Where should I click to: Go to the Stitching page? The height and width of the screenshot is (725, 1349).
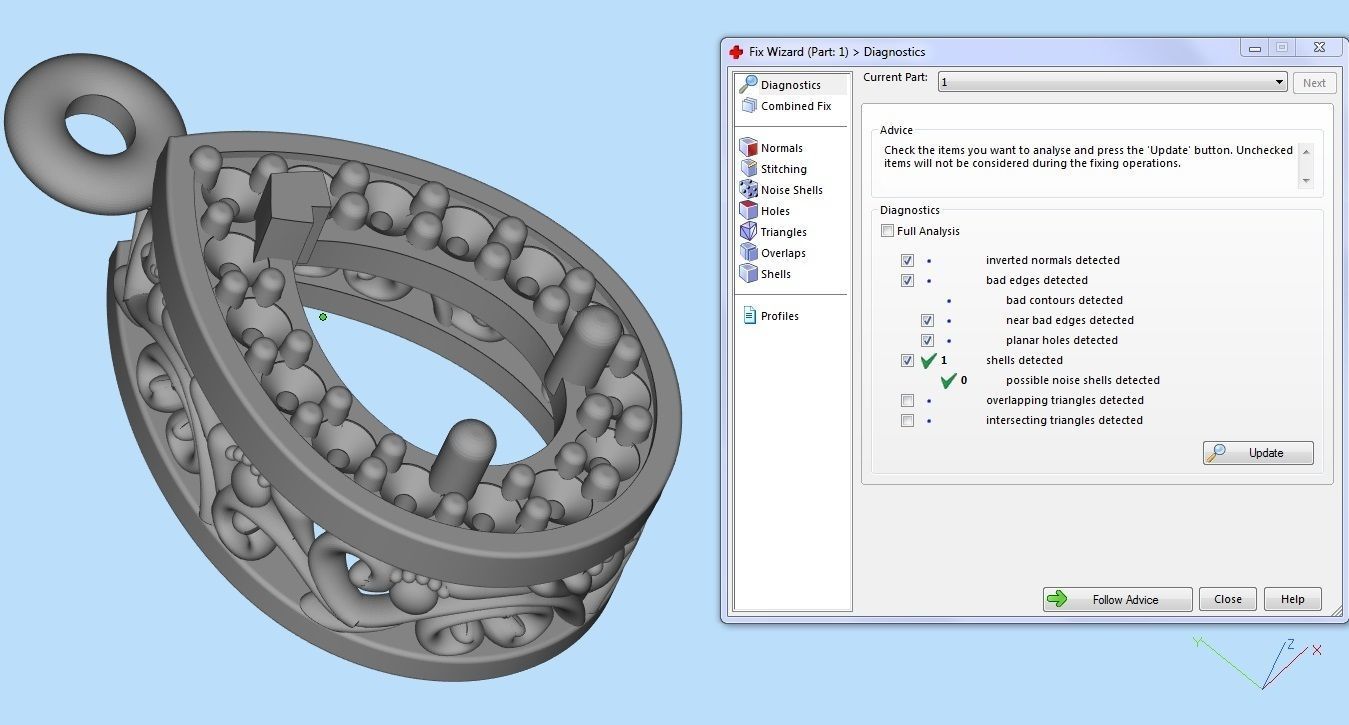tap(773, 169)
